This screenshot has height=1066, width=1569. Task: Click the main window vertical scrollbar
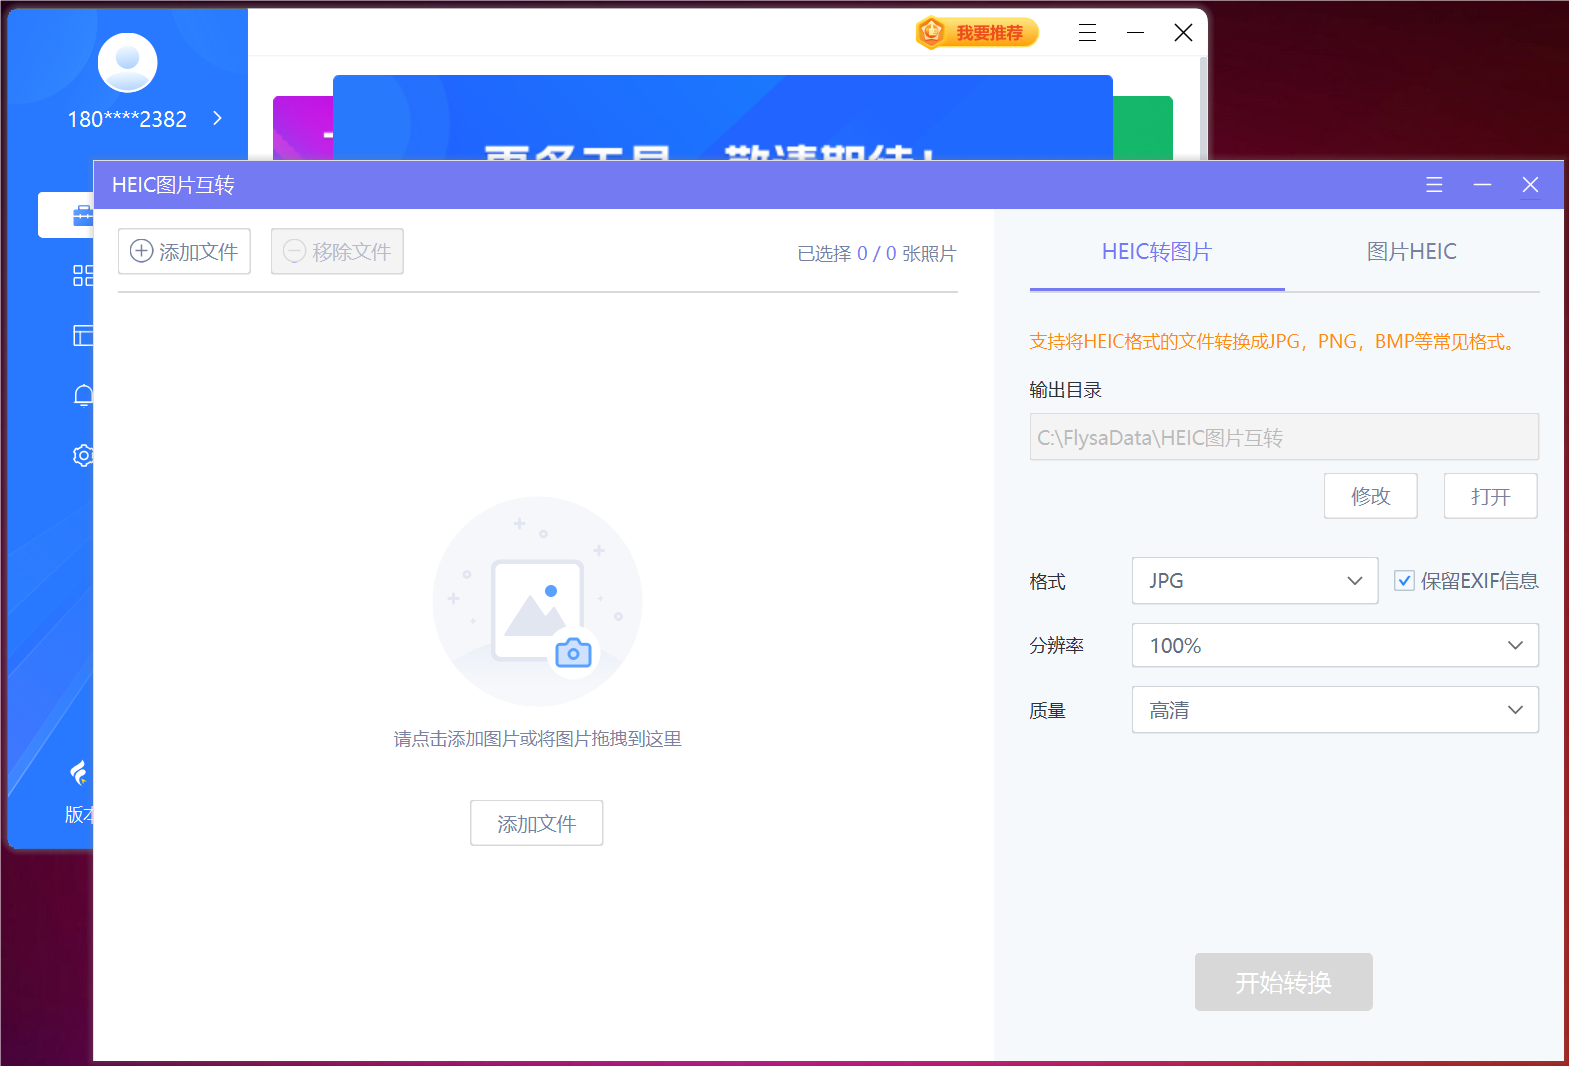1203,108
